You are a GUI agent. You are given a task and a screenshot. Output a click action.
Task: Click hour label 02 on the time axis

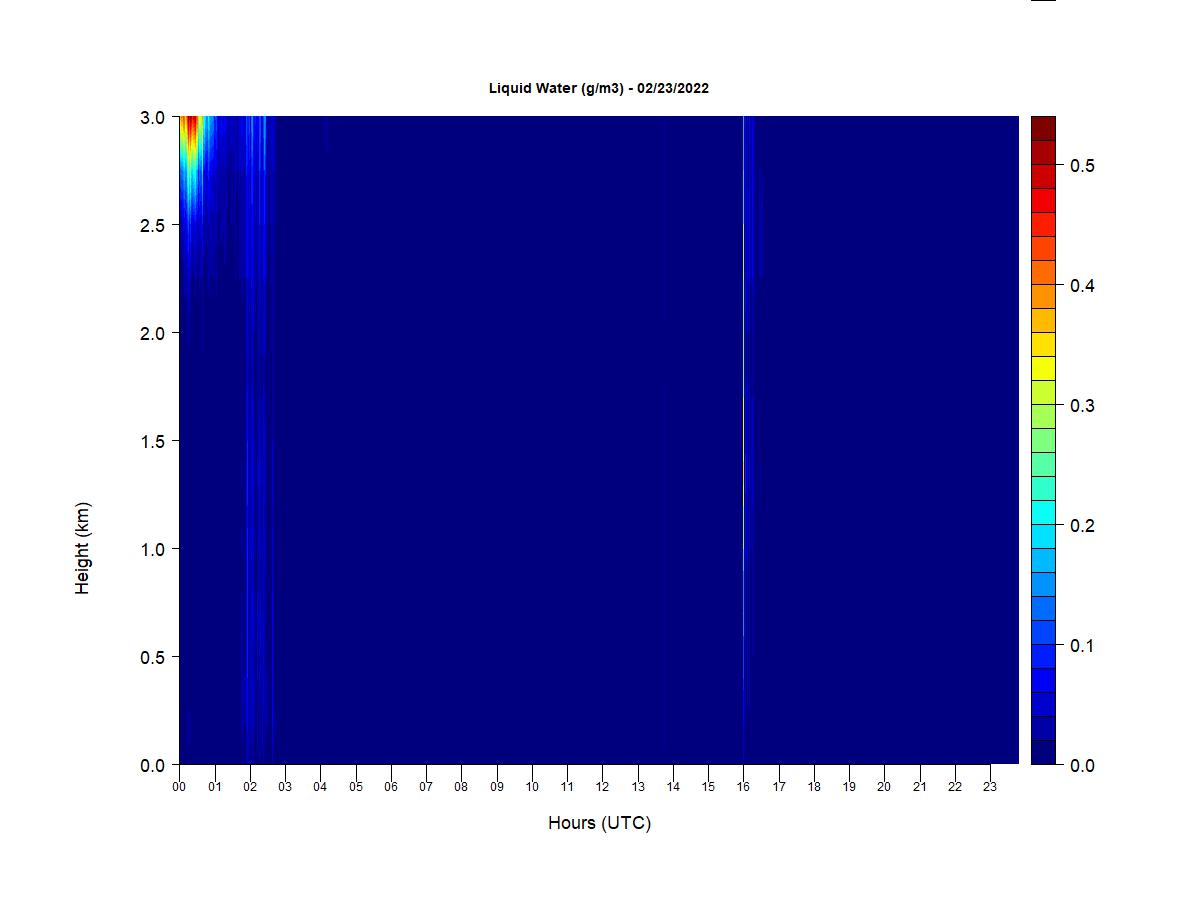[x=250, y=786]
